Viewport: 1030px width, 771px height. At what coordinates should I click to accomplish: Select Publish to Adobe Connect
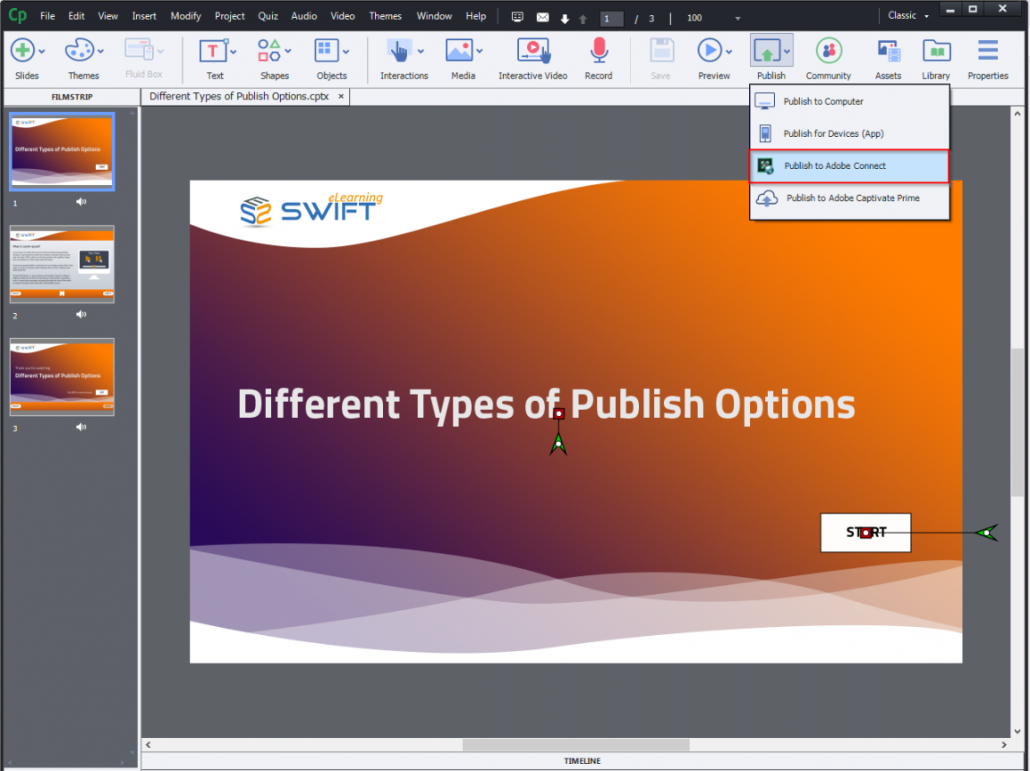tap(849, 165)
